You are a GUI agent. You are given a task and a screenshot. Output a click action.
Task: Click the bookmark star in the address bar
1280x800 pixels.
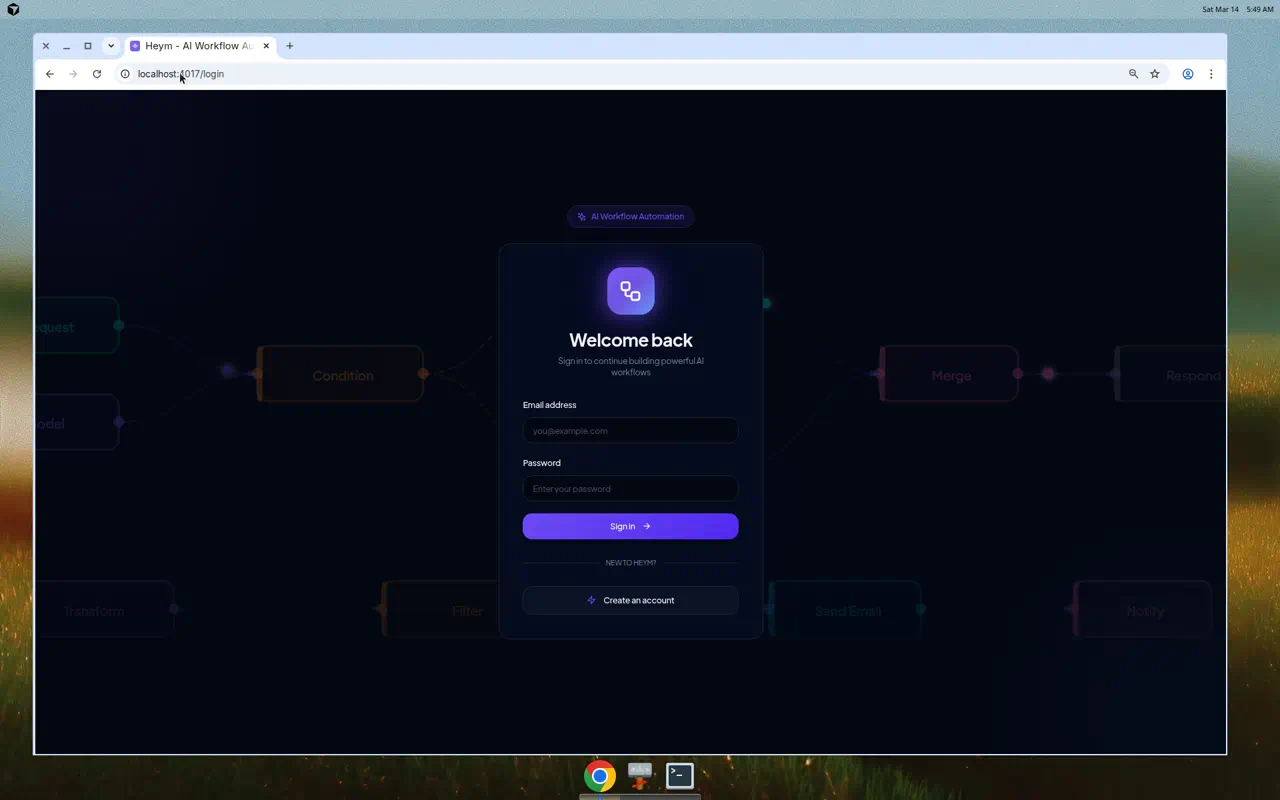(x=1155, y=74)
